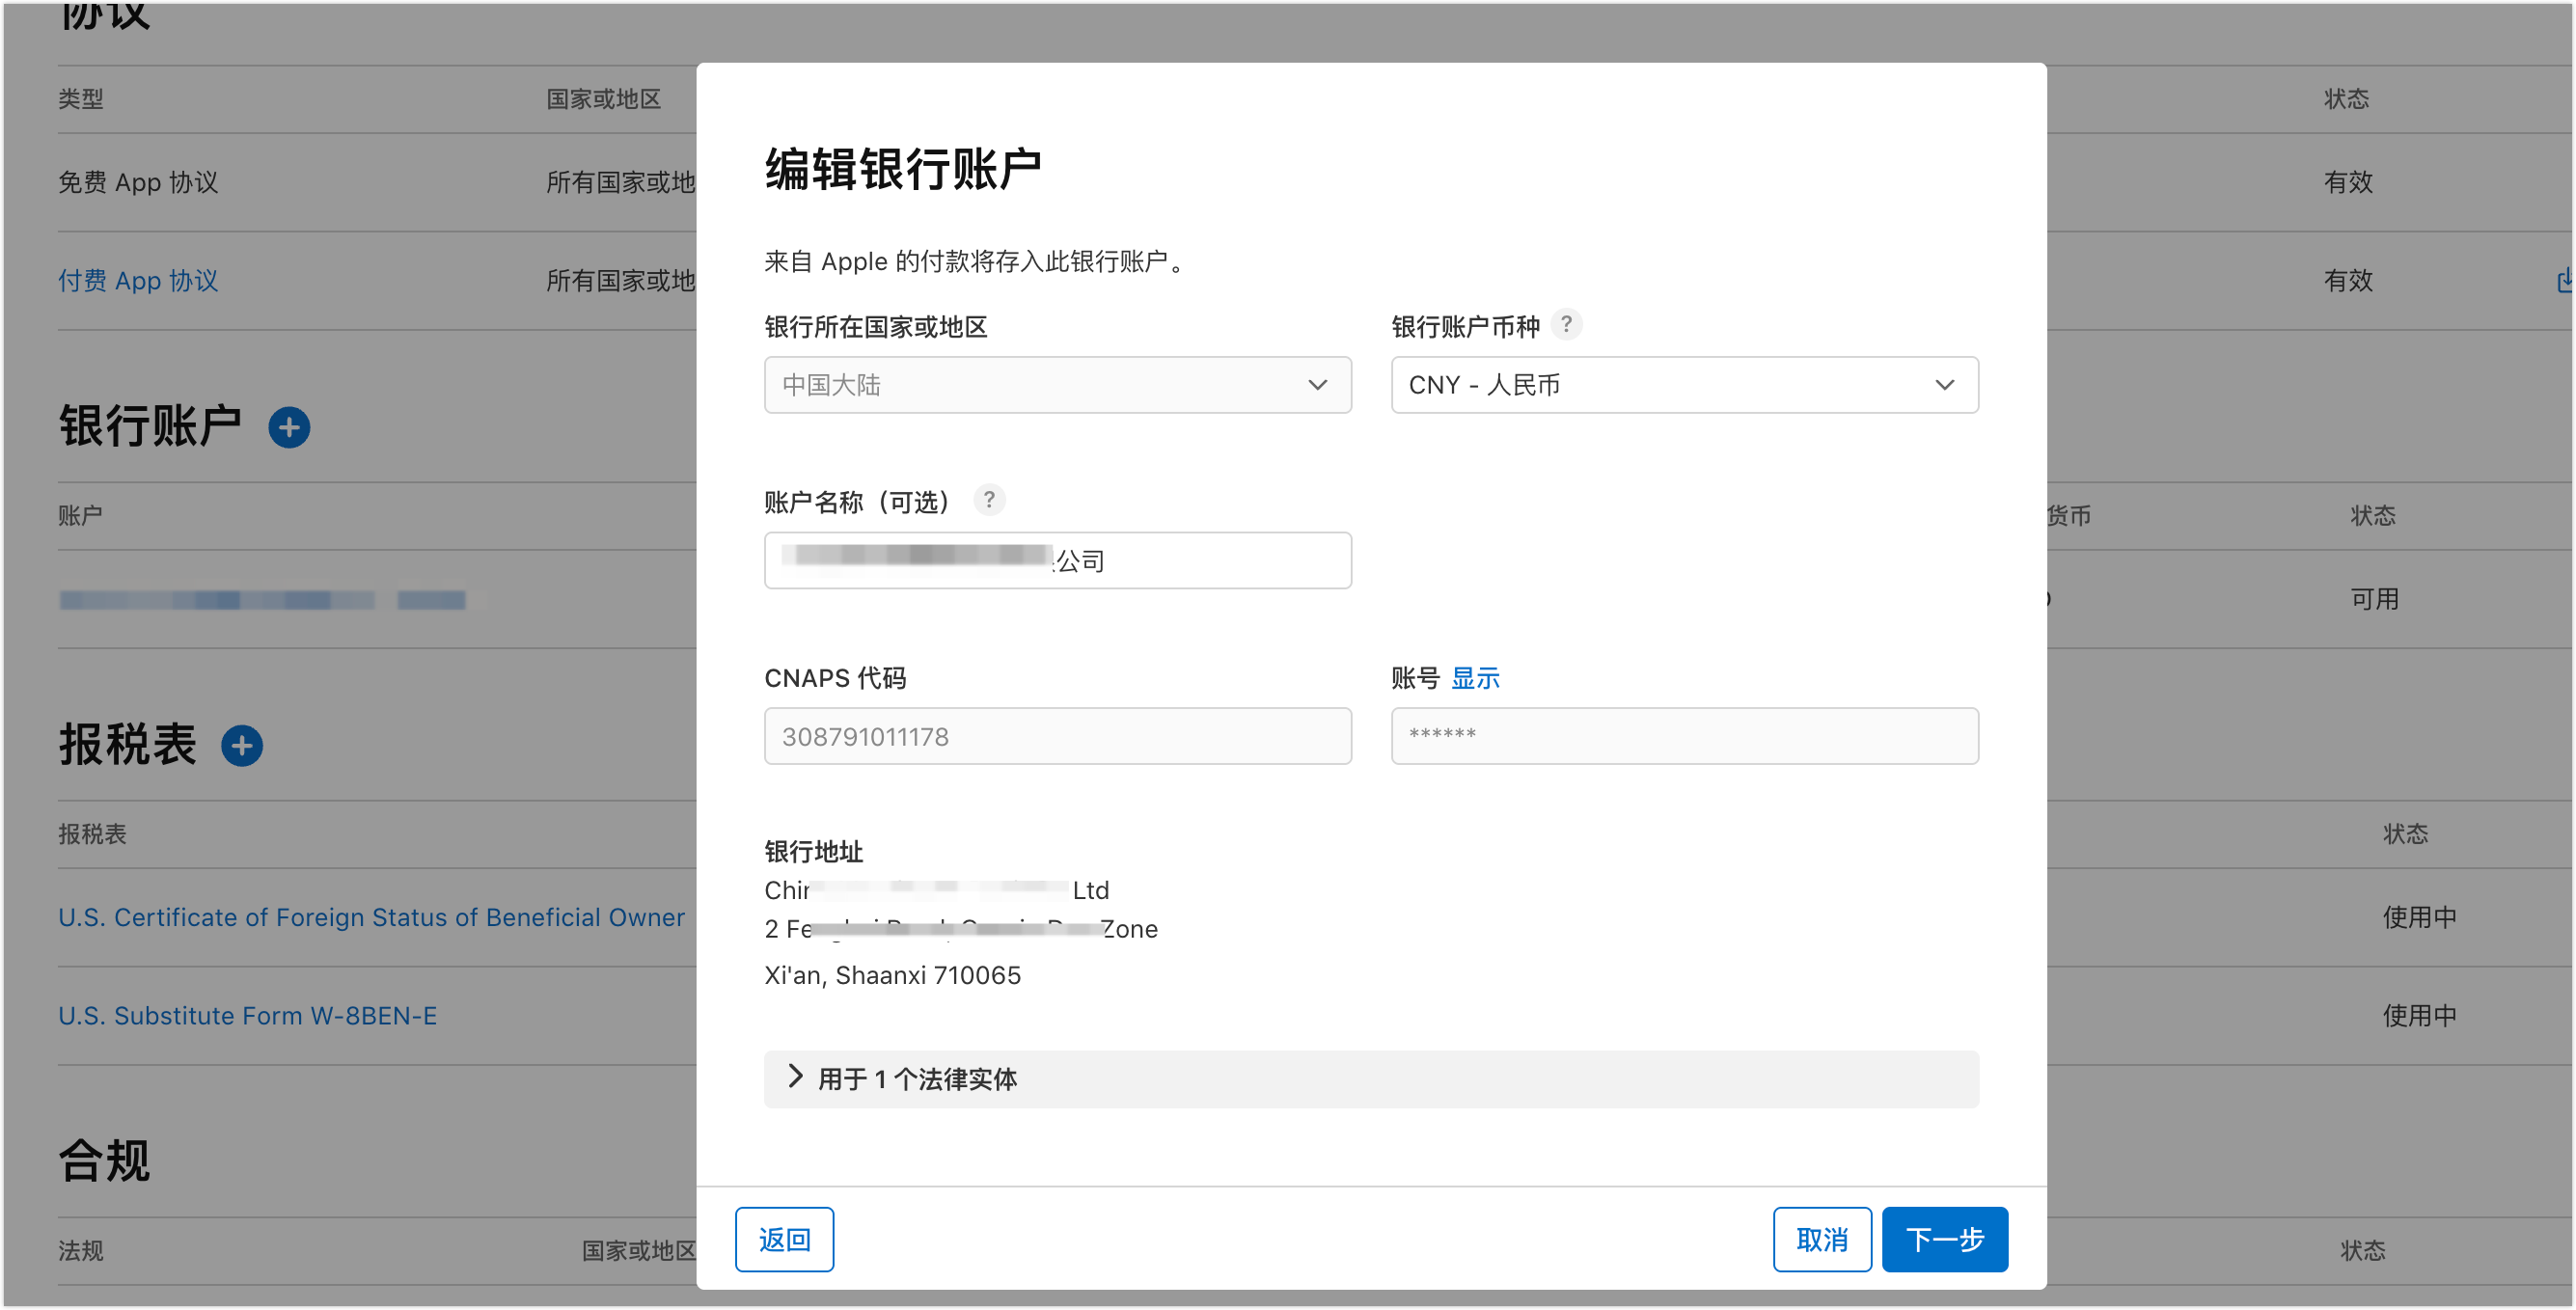Viewport: 2576px width, 1310px height.
Task: Click 显示 to reveal the account number
Action: click(1475, 678)
